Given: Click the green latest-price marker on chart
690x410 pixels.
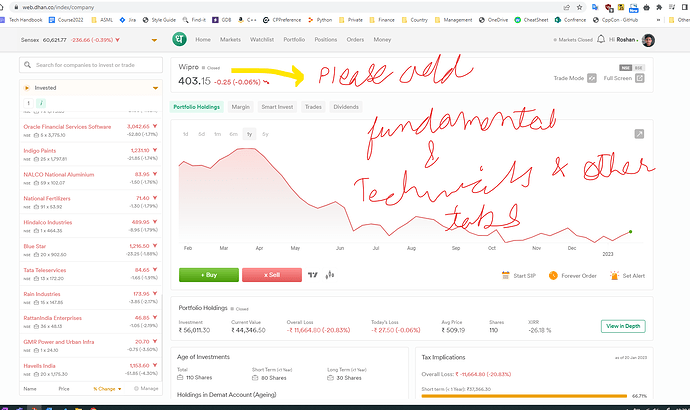Looking at the screenshot, I should tap(631, 232).
